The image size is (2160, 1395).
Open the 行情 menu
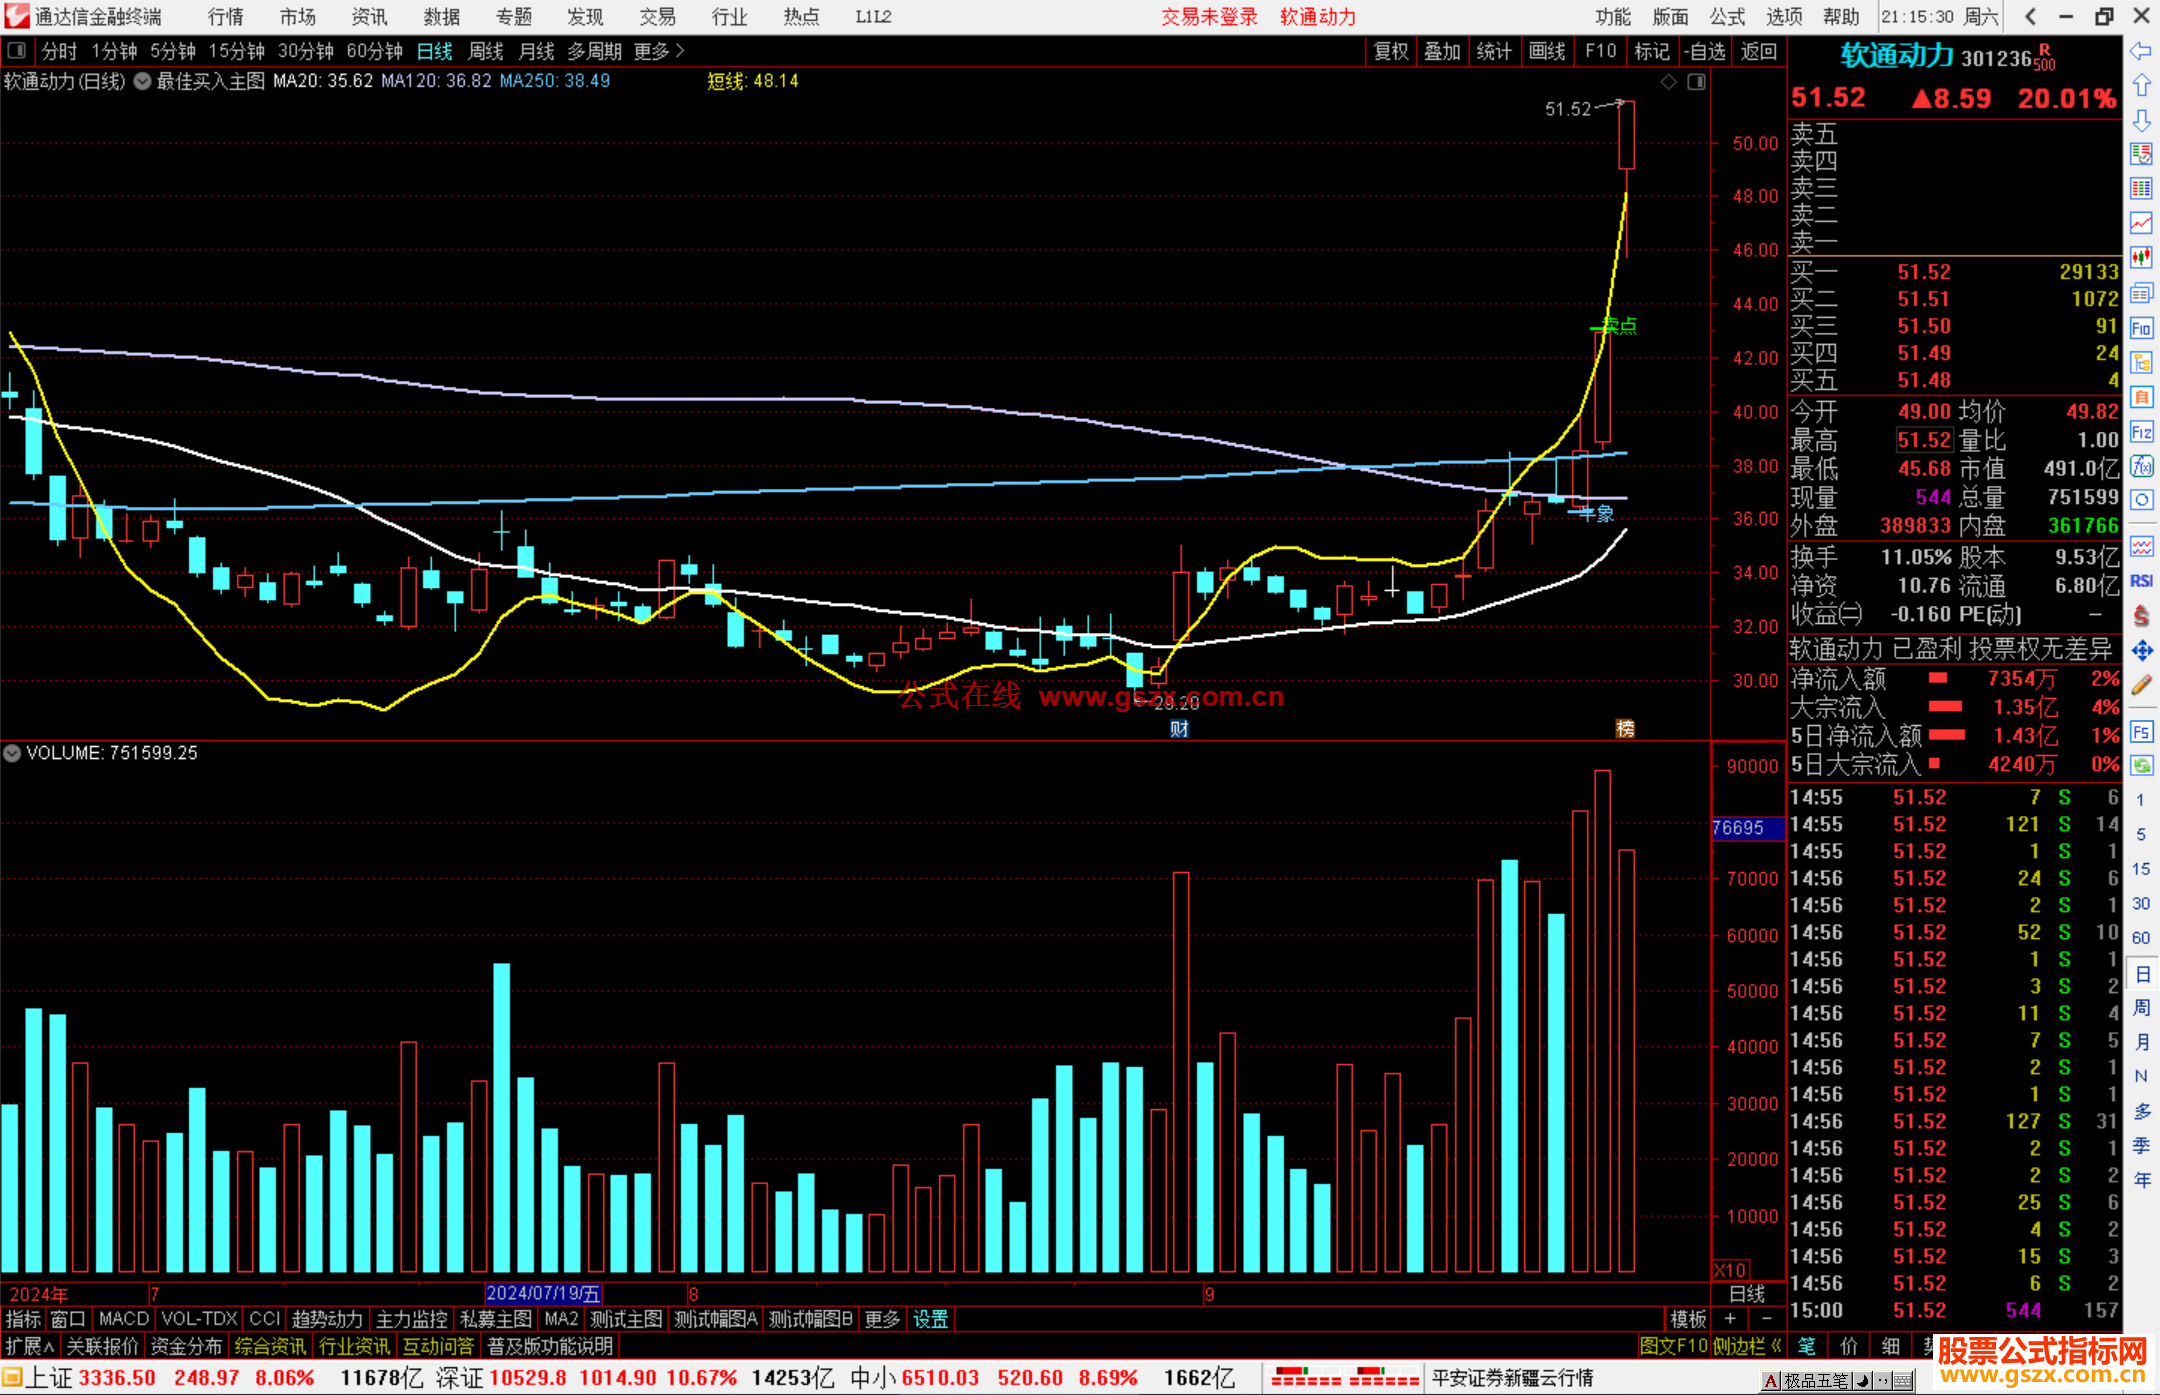pos(226,17)
